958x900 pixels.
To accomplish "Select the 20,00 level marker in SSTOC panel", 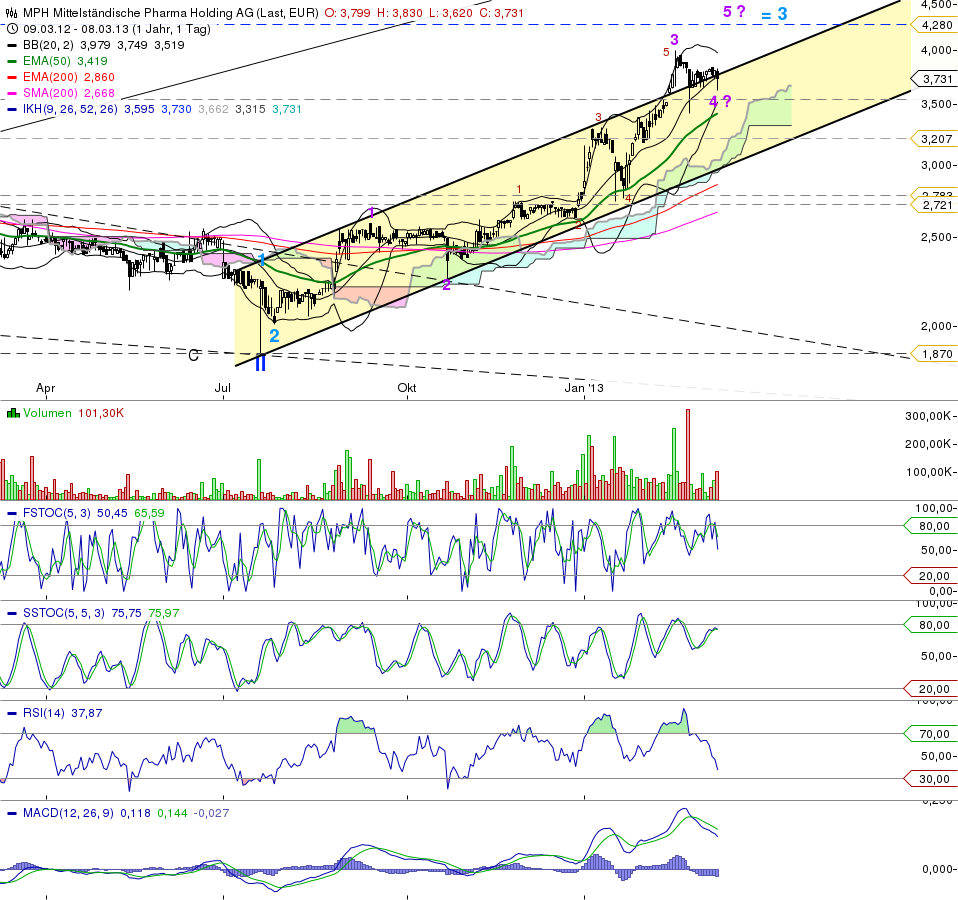I will (x=933, y=689).
